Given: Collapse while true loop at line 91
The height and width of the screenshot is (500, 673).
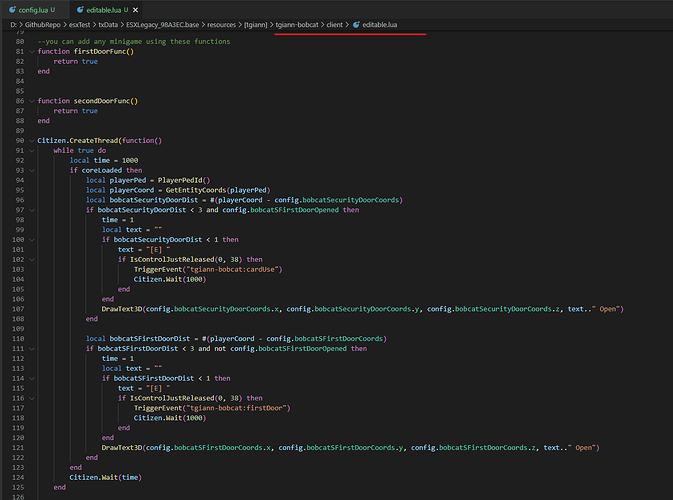Looking at the screenshot, I should click(31, 150).
